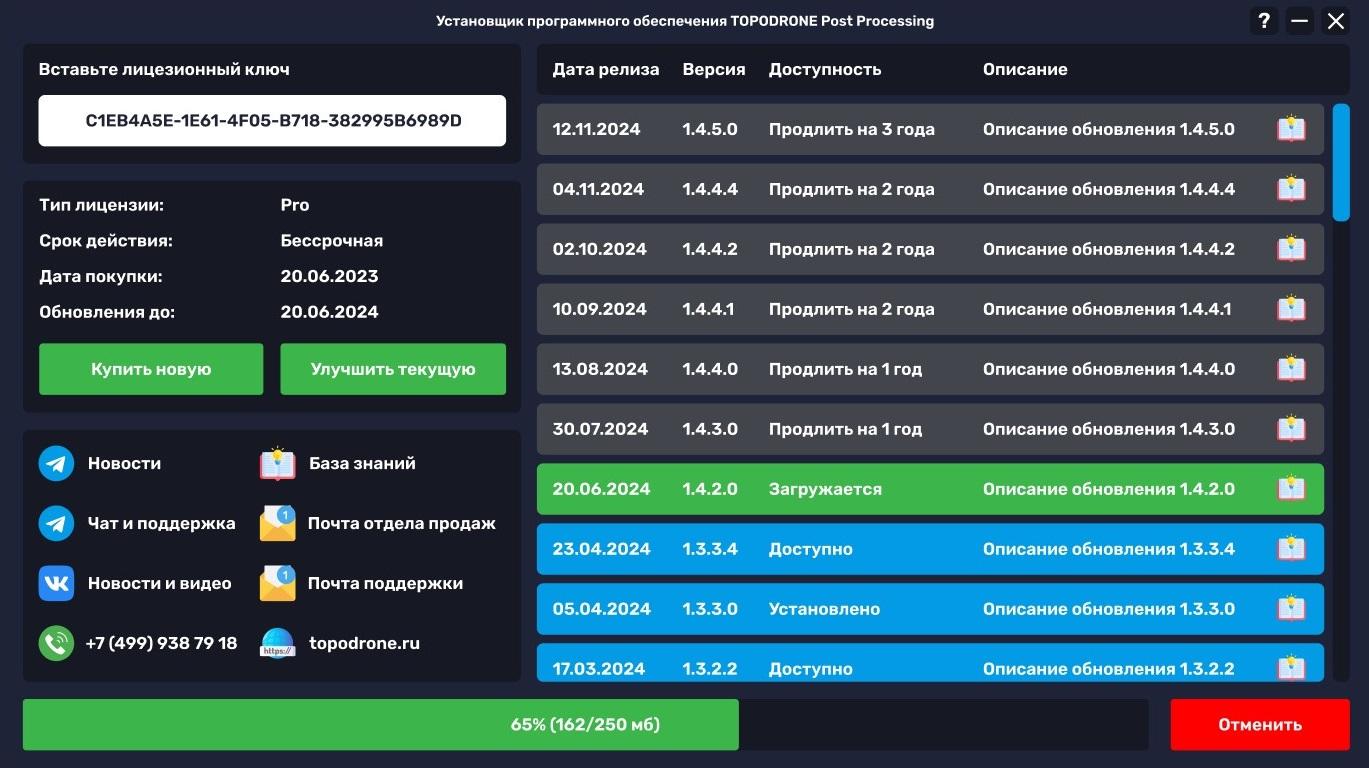
Task: Open description book icon for update 1.4.5.0
Action: (1291, 129)
